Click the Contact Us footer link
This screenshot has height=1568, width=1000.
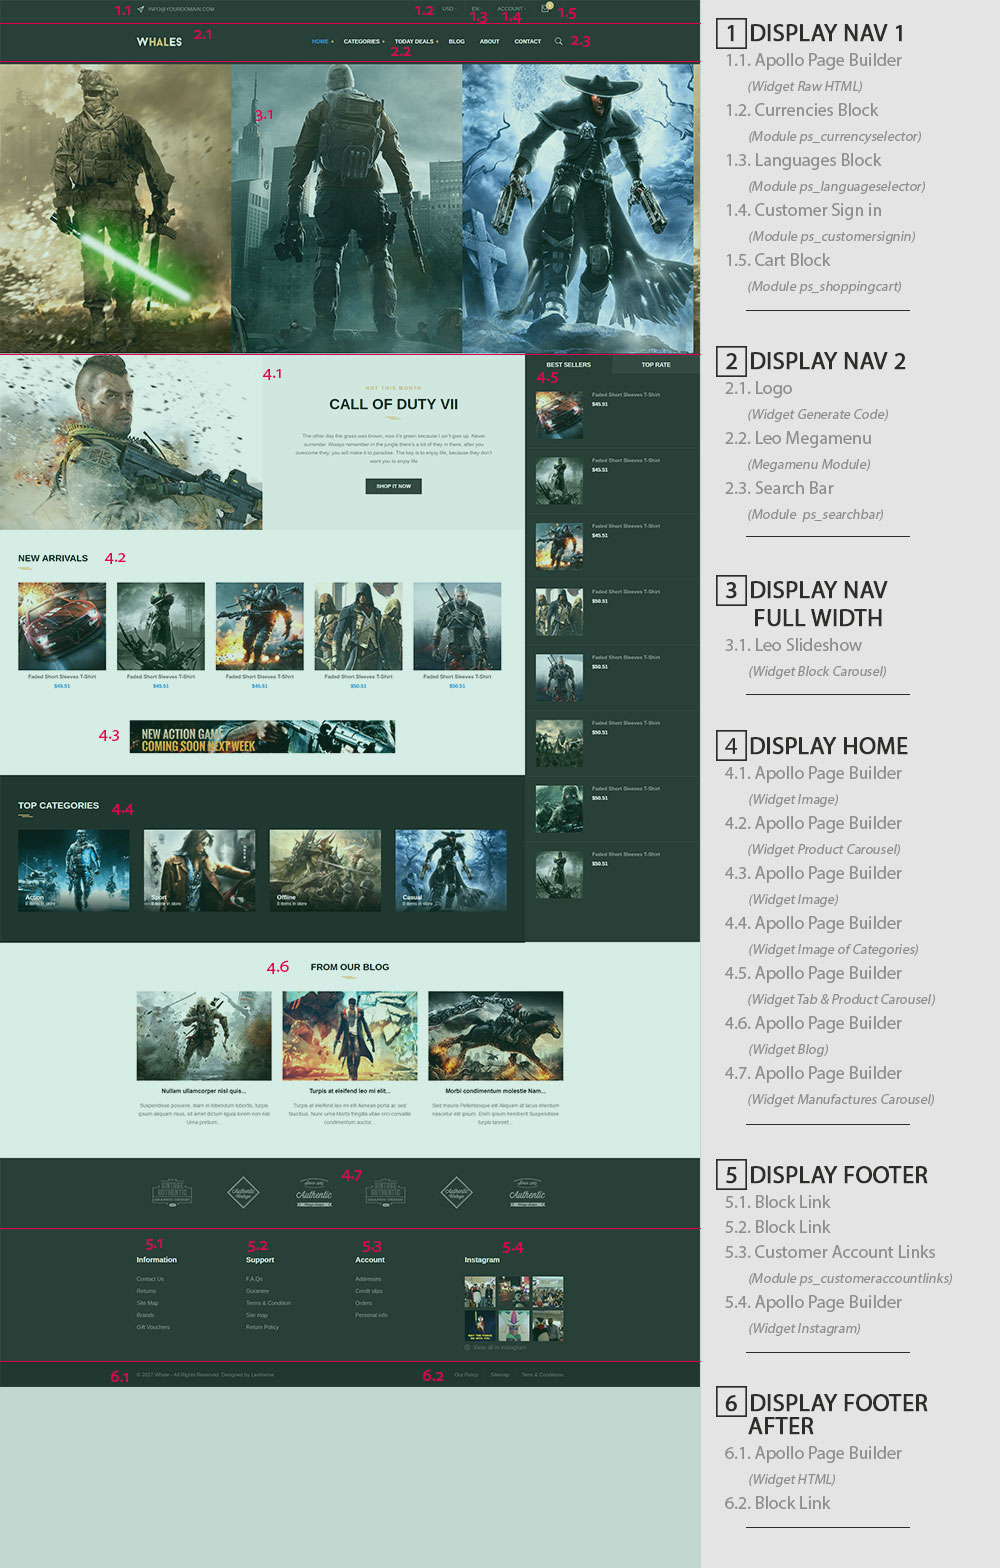[x=150, y=1279]
